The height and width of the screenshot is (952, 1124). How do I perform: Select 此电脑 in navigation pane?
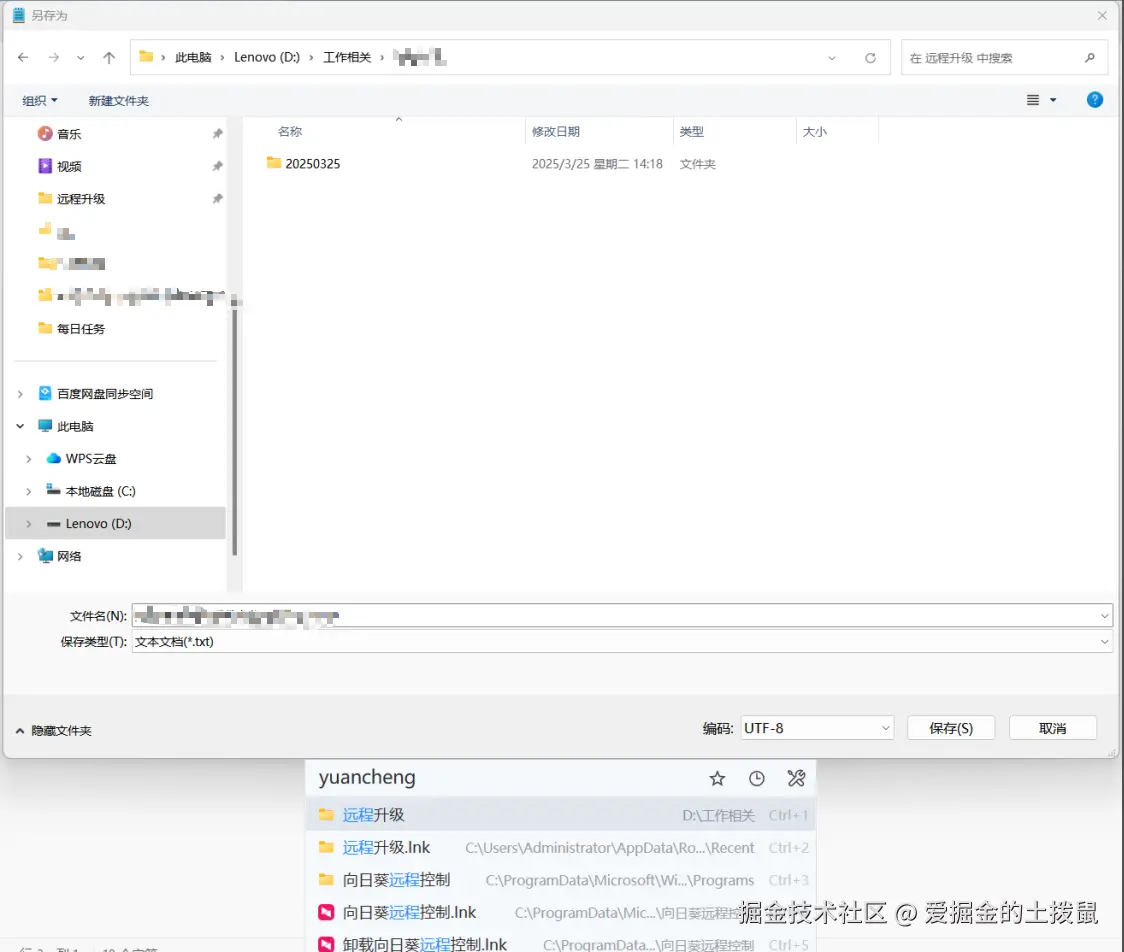tap(75, 426)
